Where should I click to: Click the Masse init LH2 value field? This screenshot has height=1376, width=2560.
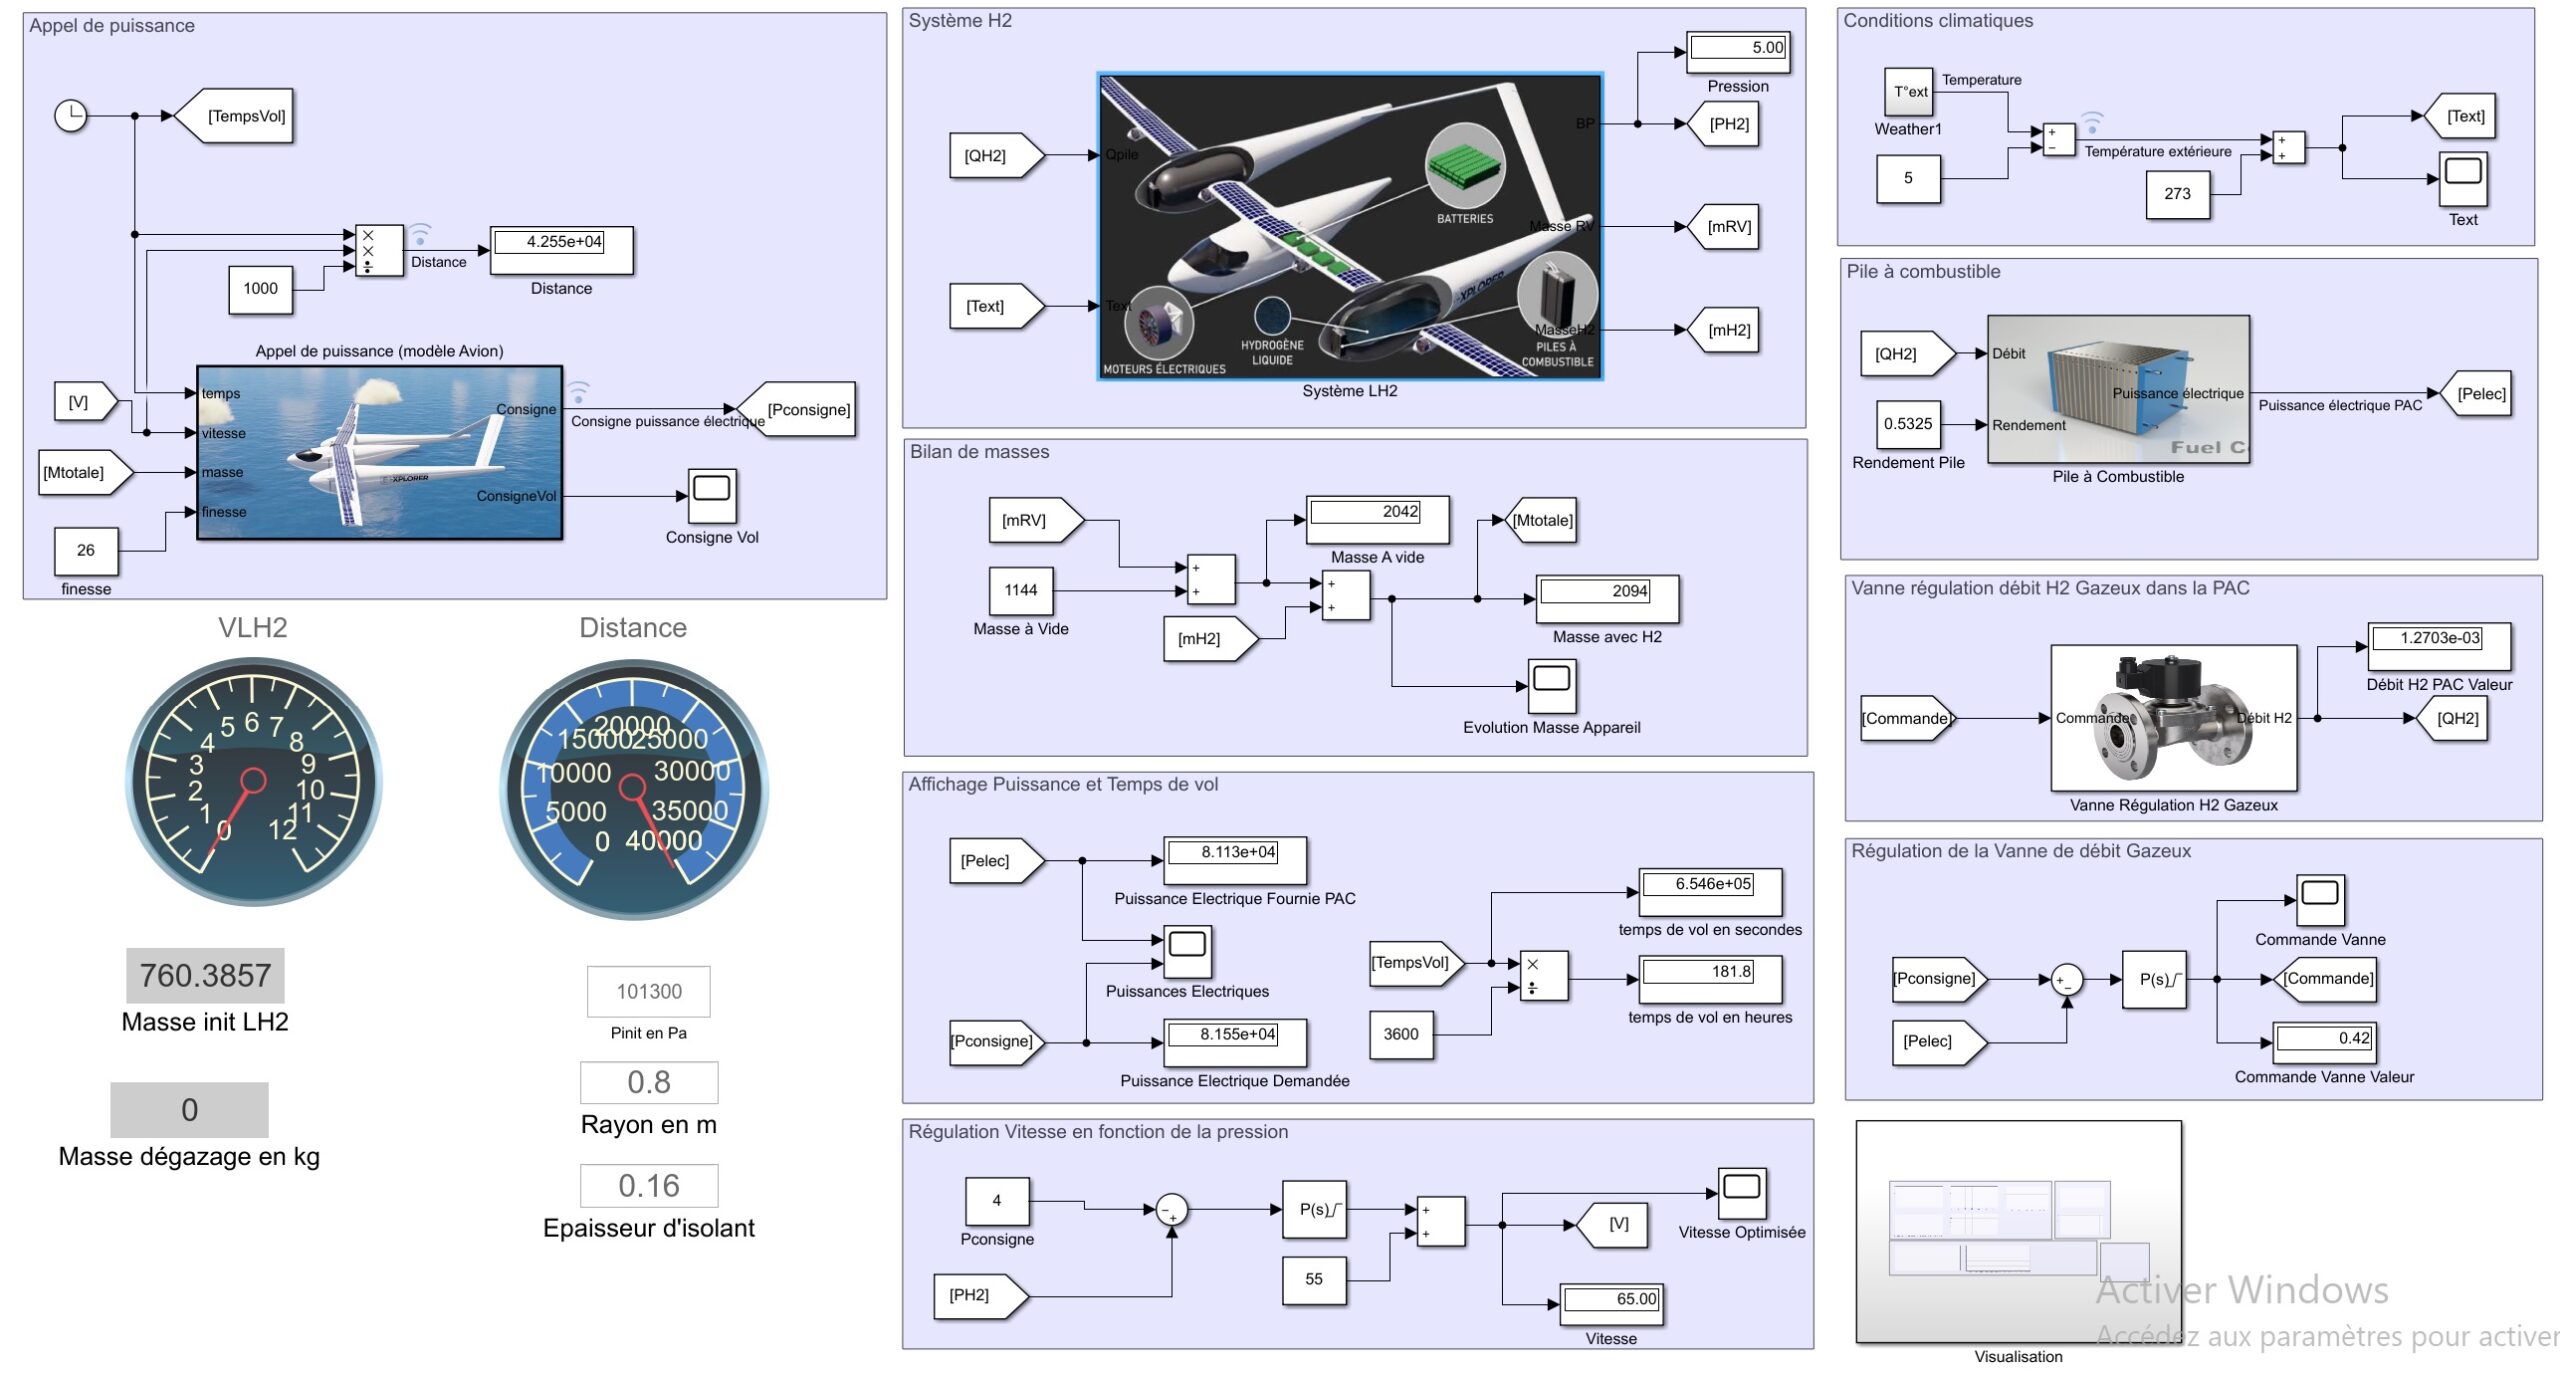click(x=205, y=975)
